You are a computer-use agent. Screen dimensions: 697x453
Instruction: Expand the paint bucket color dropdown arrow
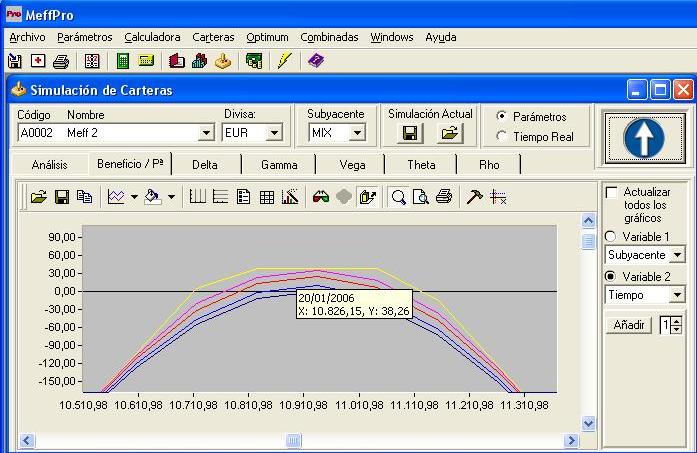click(171, 196)
